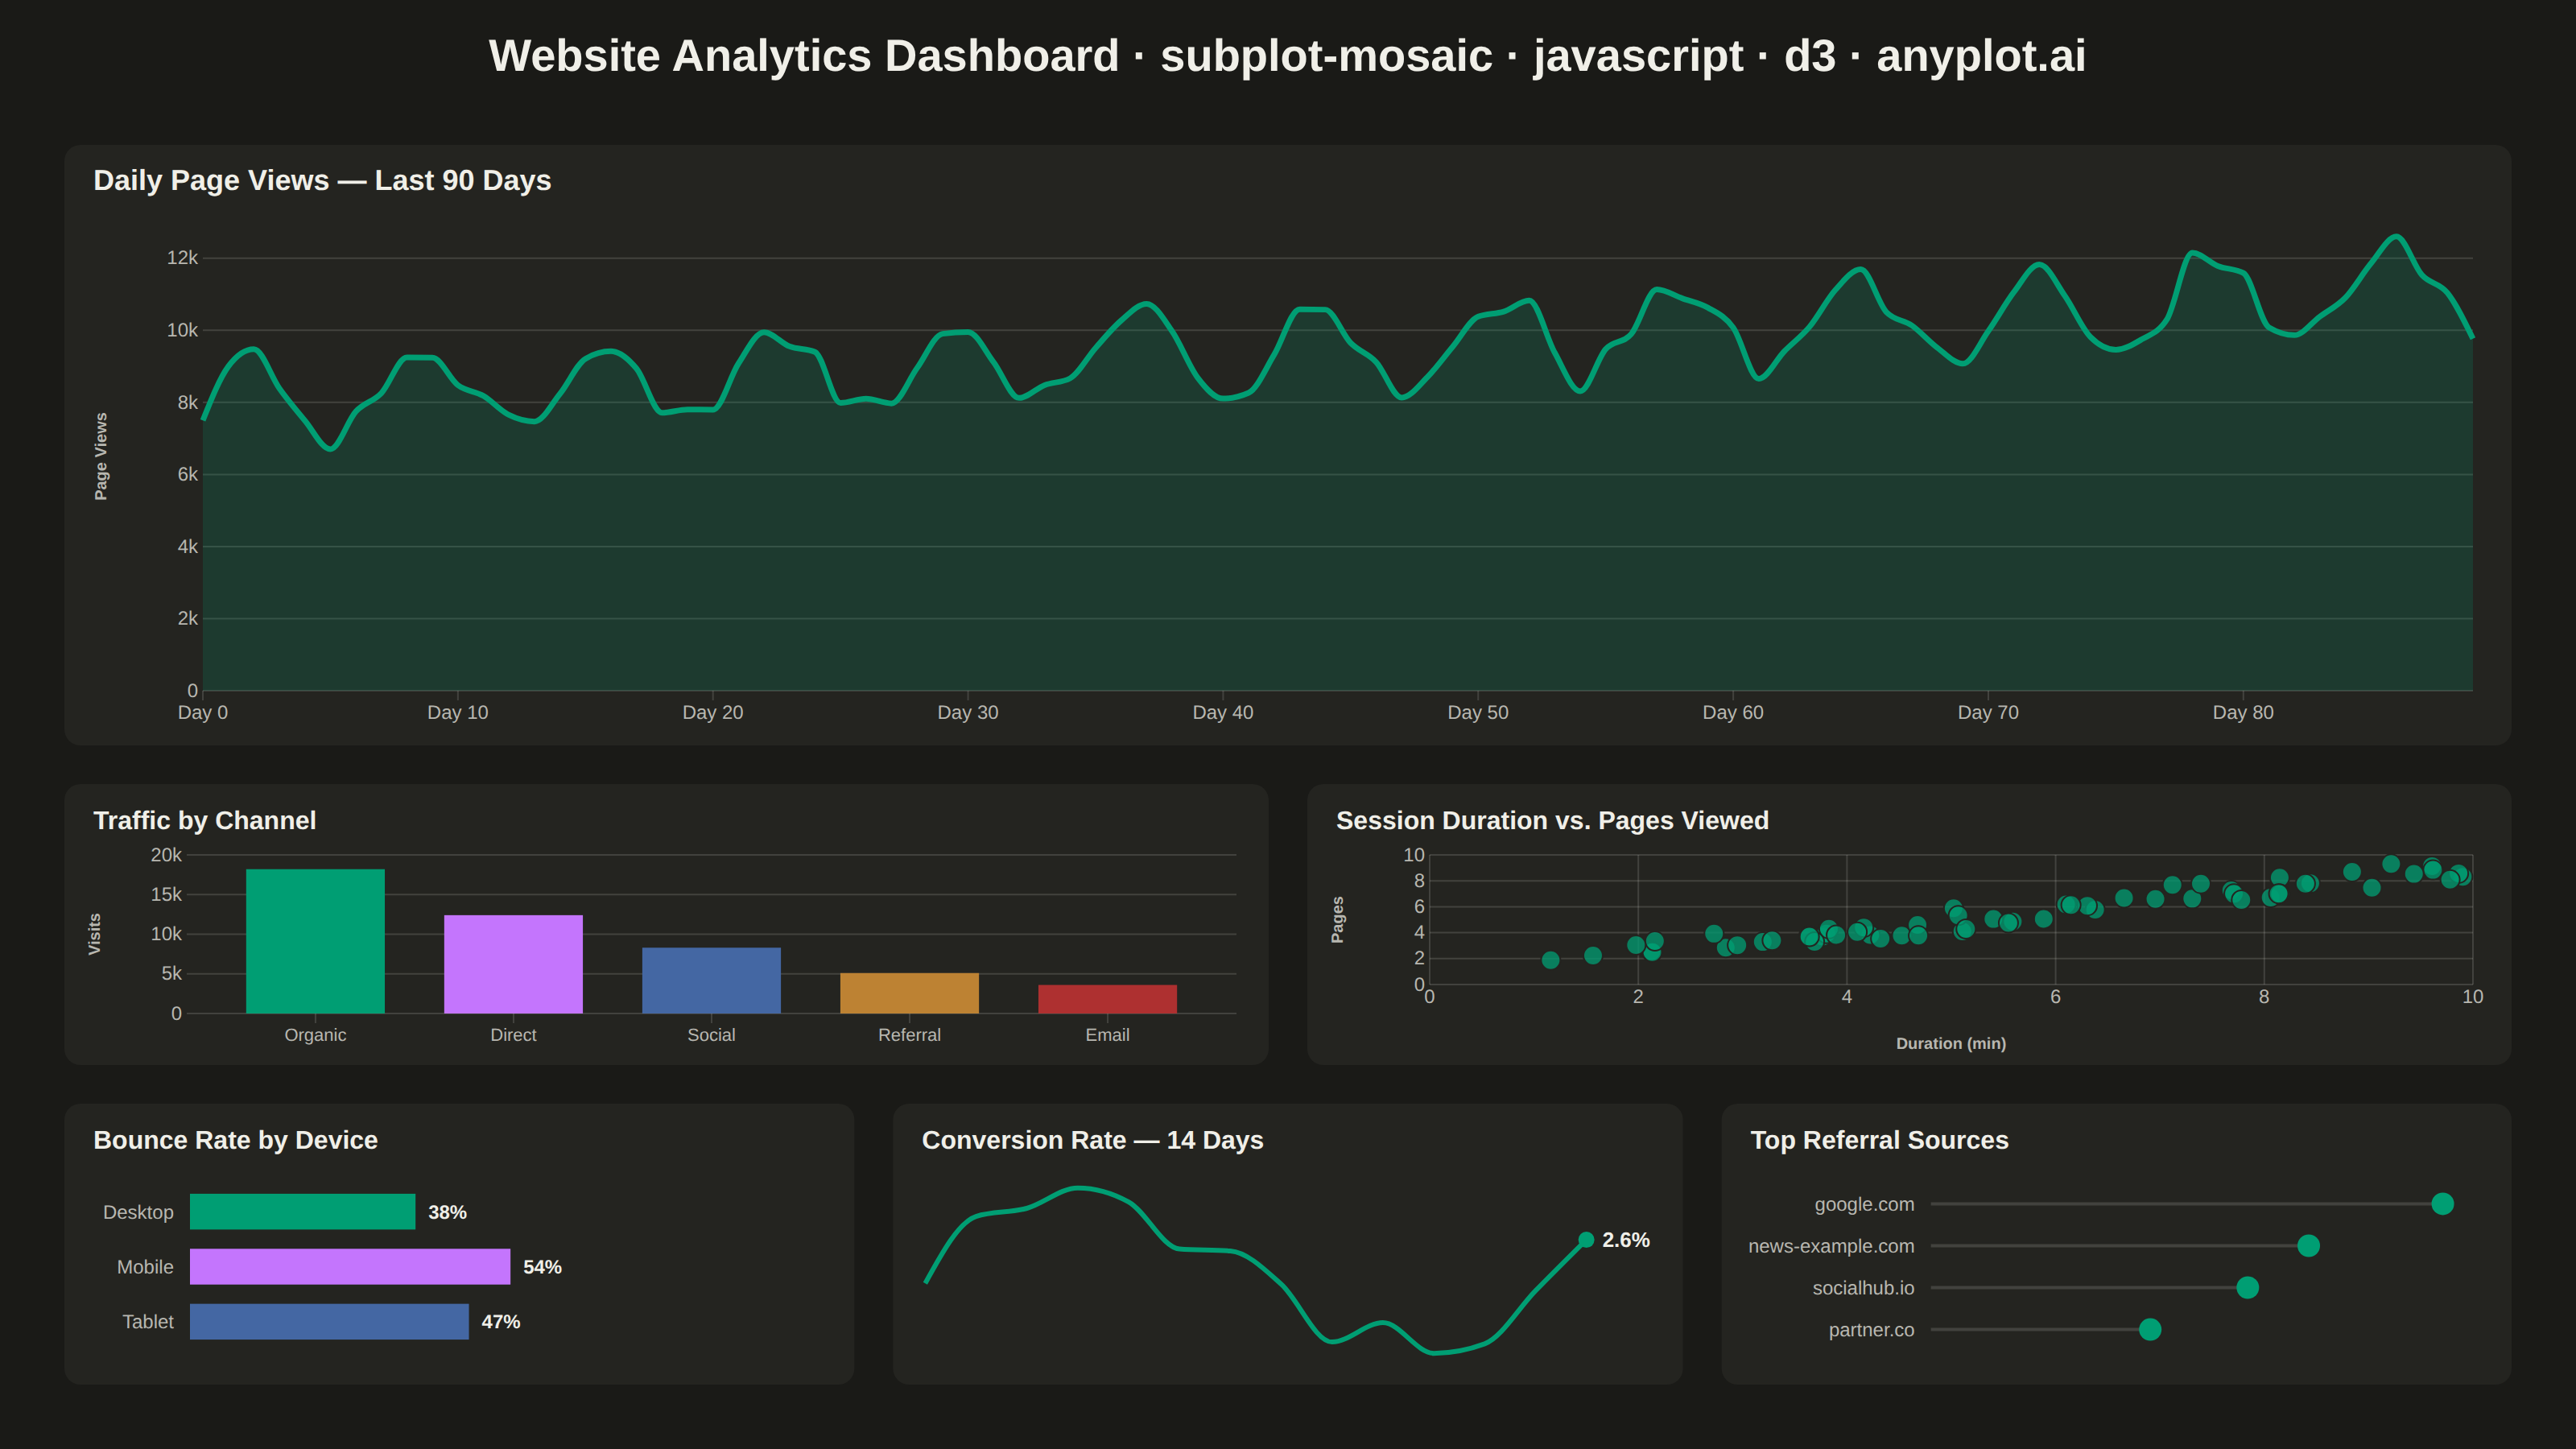Click the google.com lollipop dot
Image resolution: width=2576 pixels, height=1449 pixels.
(x=2442, y=1204)
